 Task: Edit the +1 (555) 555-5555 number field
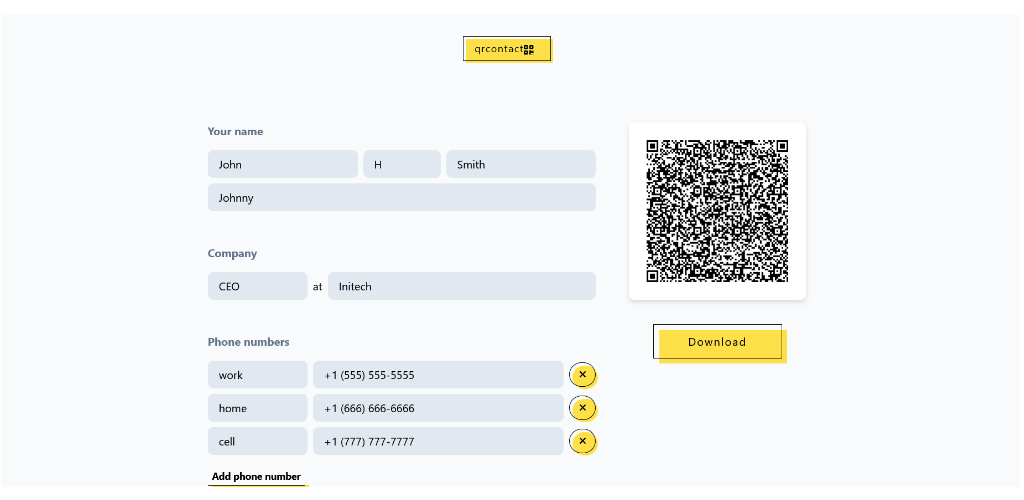pyautogui.click(x=438, y=375)
